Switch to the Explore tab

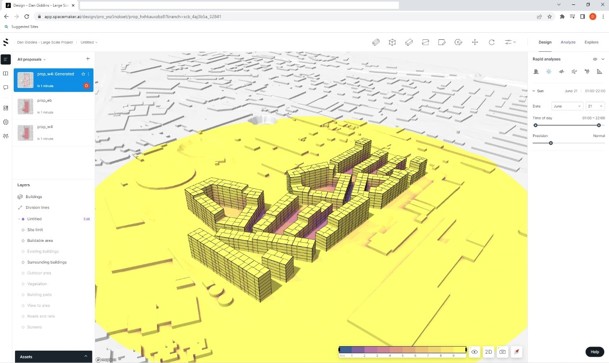[x=591, y=42]
